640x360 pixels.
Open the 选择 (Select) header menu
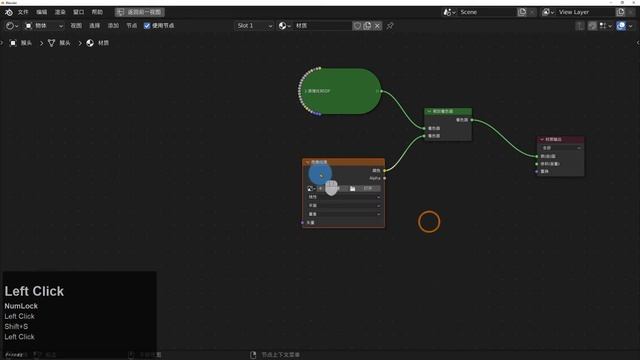tap(95, 26)
